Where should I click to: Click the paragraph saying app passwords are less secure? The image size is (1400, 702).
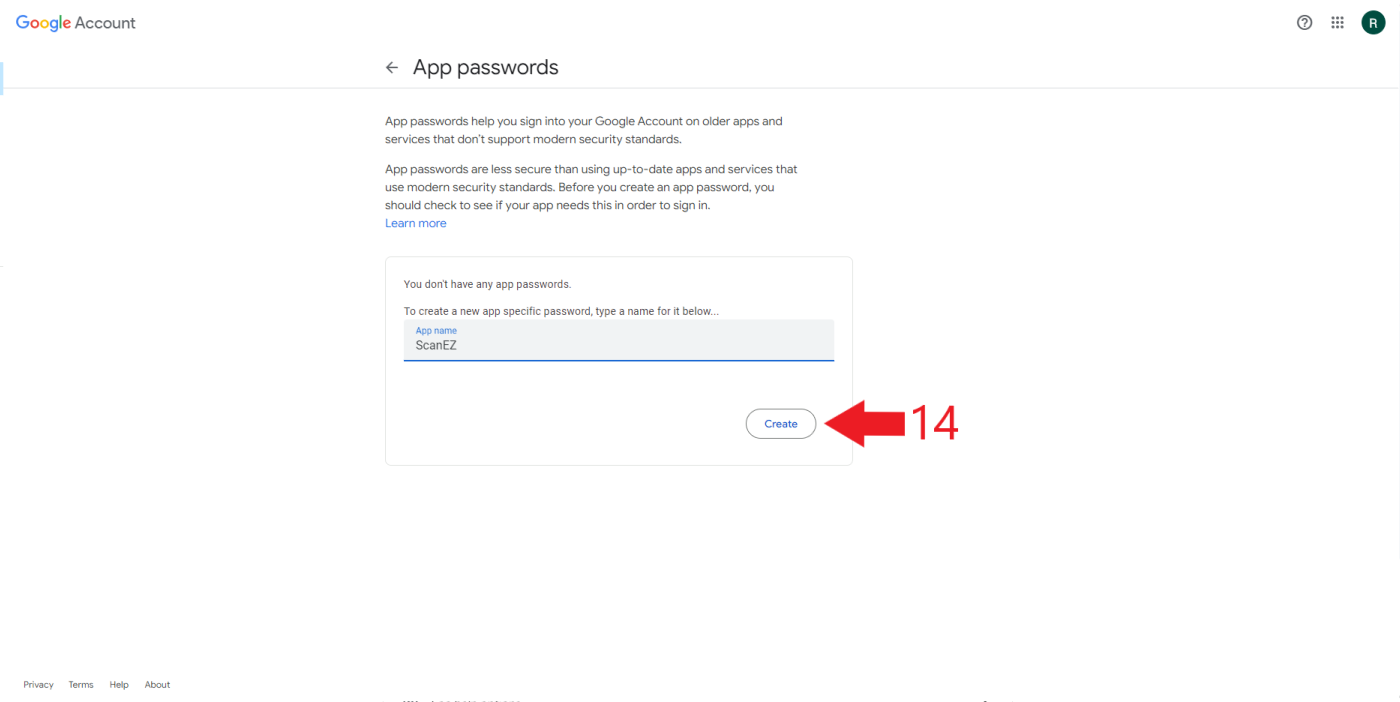(x=591, y=187)
